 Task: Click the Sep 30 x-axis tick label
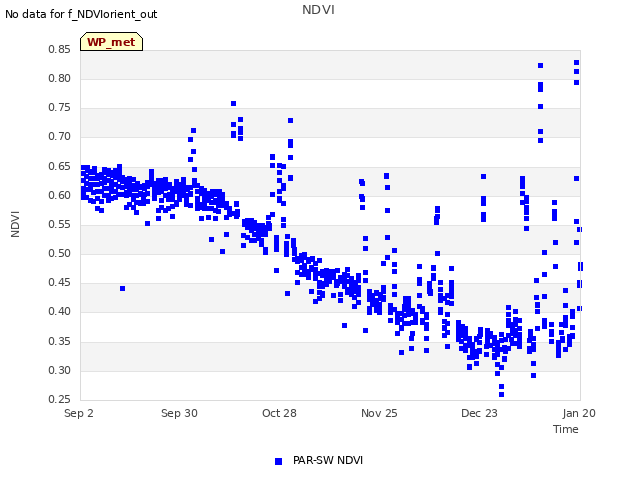coord(179,413)
